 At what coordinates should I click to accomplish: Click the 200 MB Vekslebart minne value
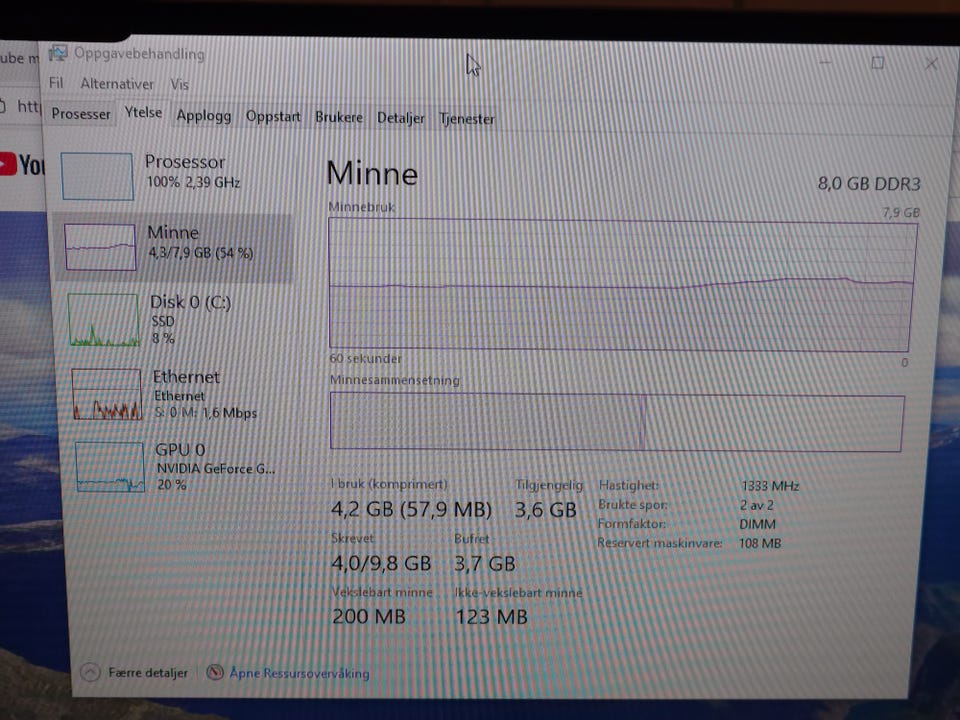[x=369, y=617]
